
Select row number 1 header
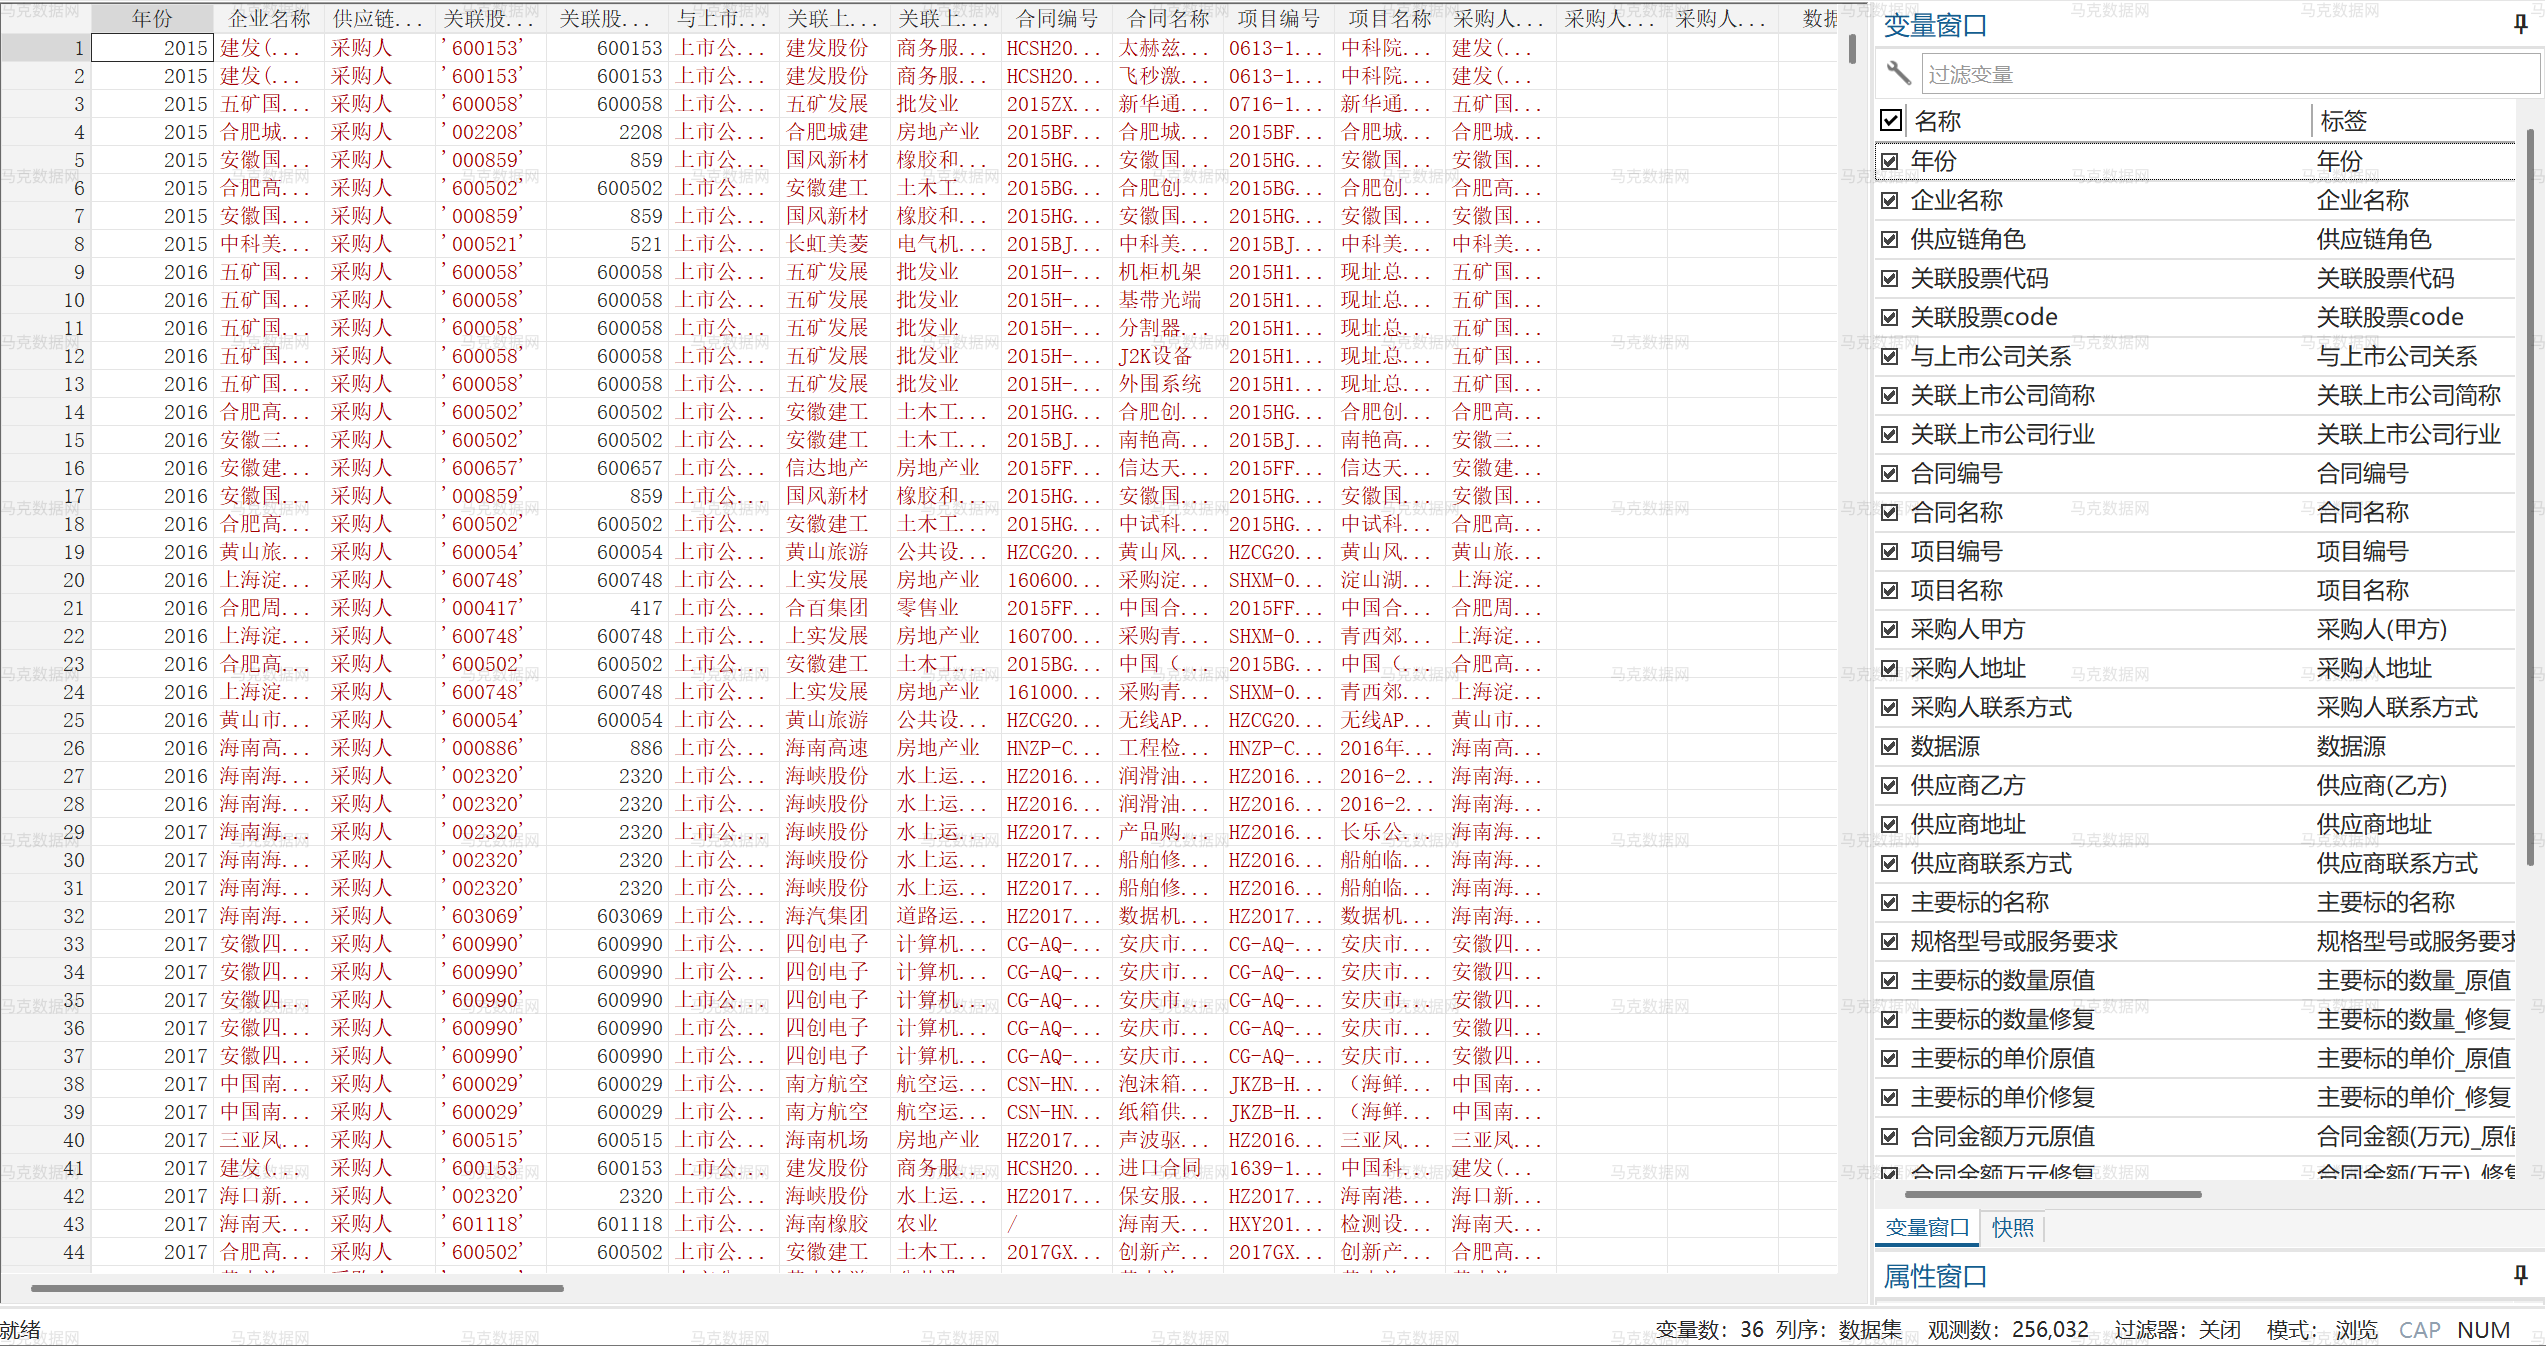[x=46, y=48]
